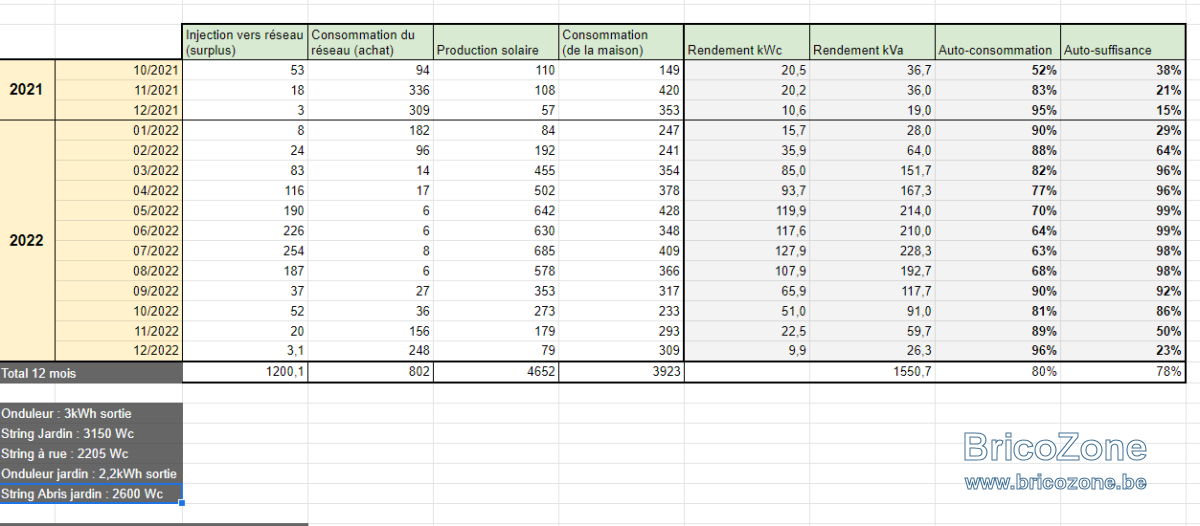Click the "04/2022" month cell
Image resolution: width=1200 pixels, height=526 pixels.
119,190
